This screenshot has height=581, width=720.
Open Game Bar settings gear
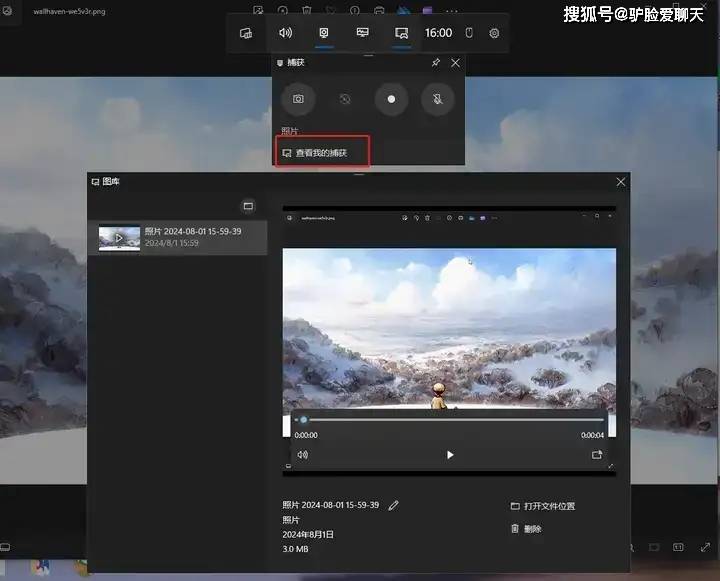pyautogui.click(x=494, y=33)
